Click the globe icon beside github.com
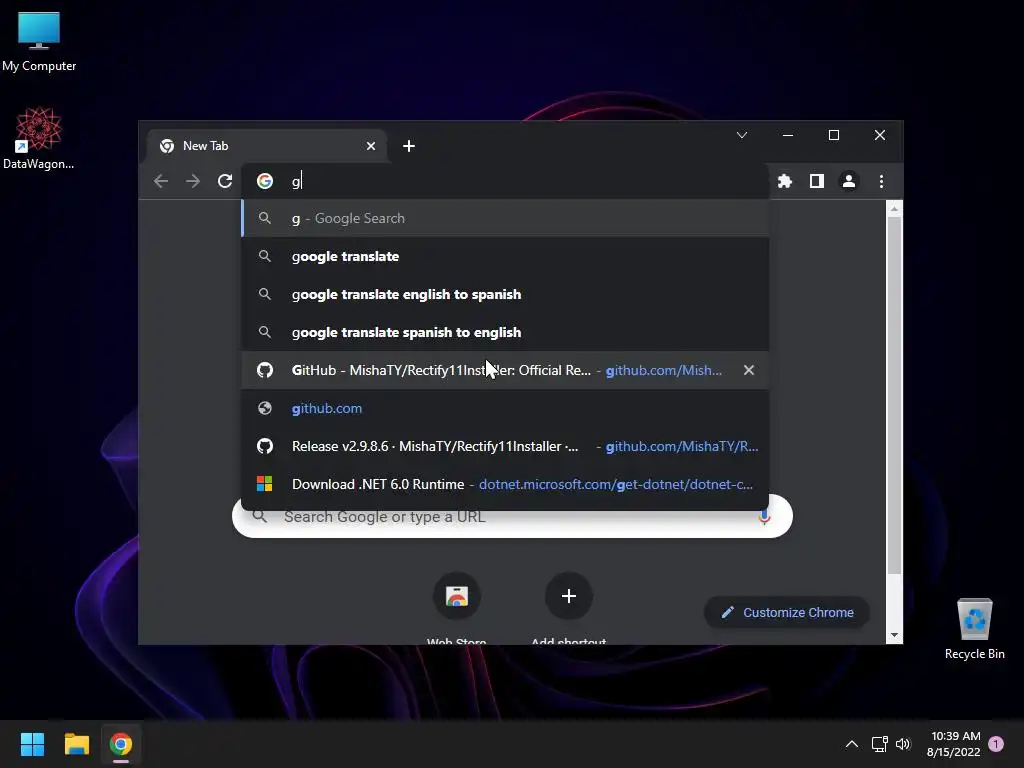The width and height of the screenshot is (1024, 768). [264, 408]
